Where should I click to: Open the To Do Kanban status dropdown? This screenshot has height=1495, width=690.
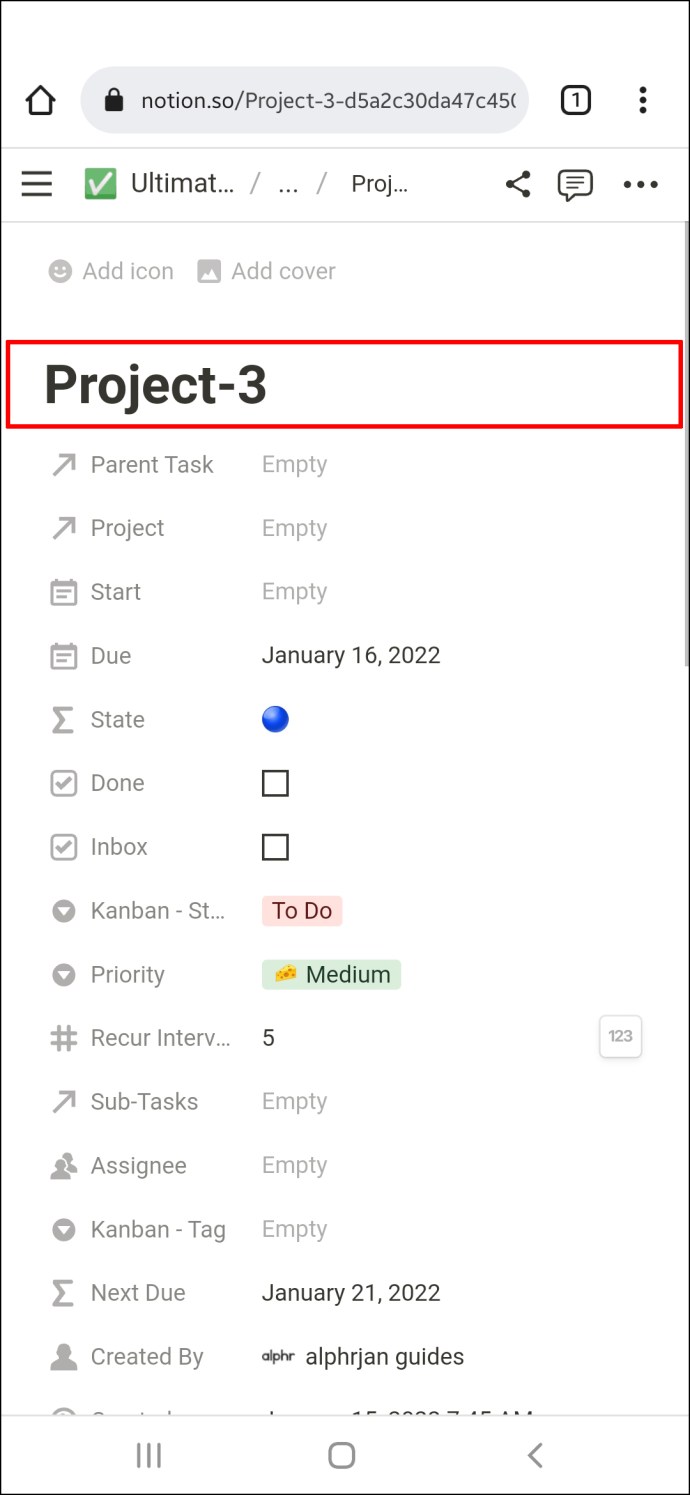(x=302, y=911)
